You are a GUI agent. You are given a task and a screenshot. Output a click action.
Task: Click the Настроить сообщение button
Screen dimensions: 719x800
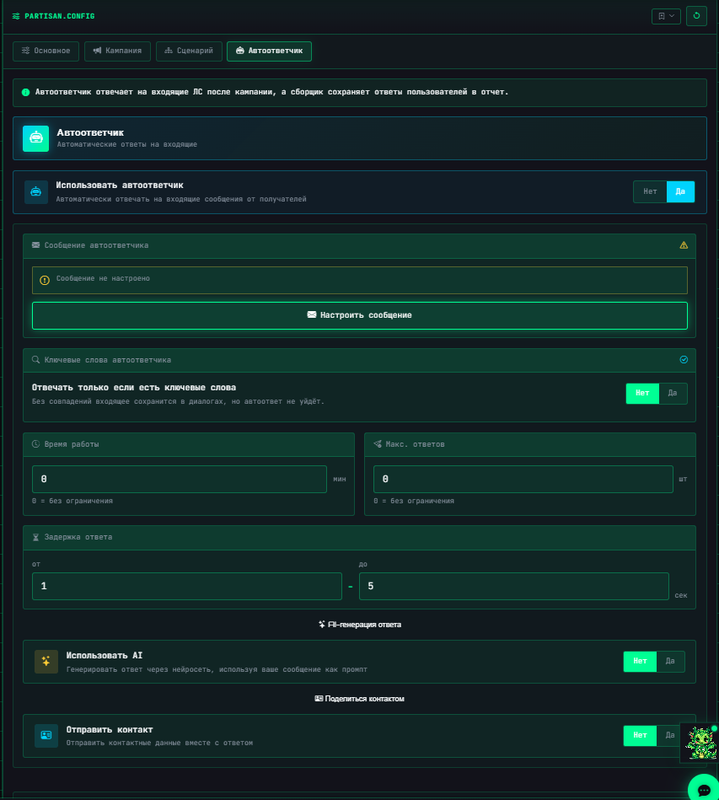coord(360,316)
